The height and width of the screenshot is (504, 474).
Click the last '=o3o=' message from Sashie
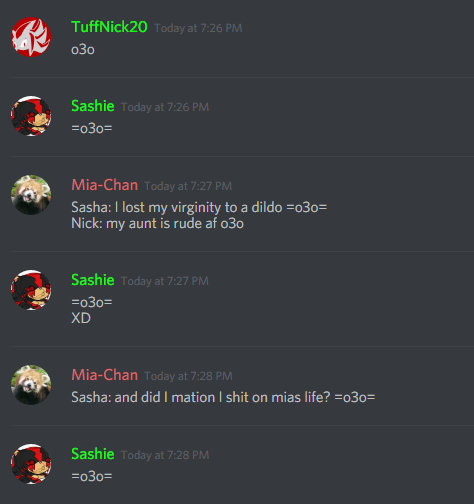92,476
